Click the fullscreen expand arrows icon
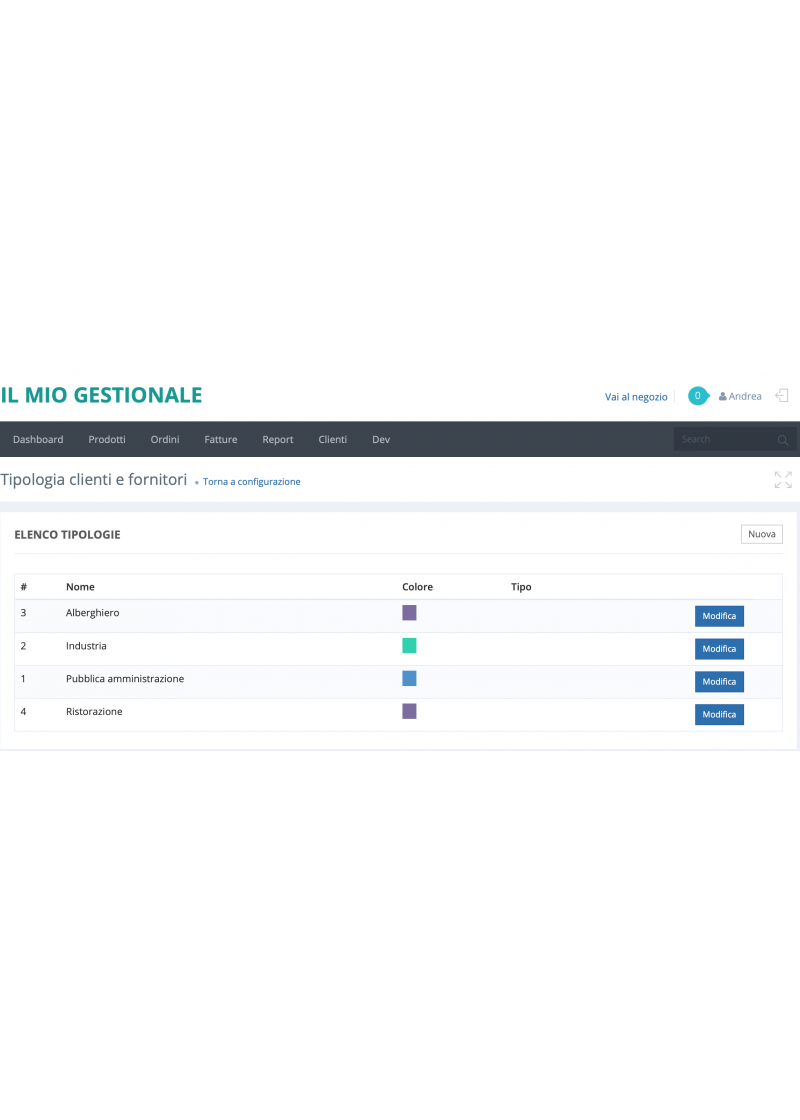The image size is (800, 1120). pyautogui.click(x=783, y=480)
